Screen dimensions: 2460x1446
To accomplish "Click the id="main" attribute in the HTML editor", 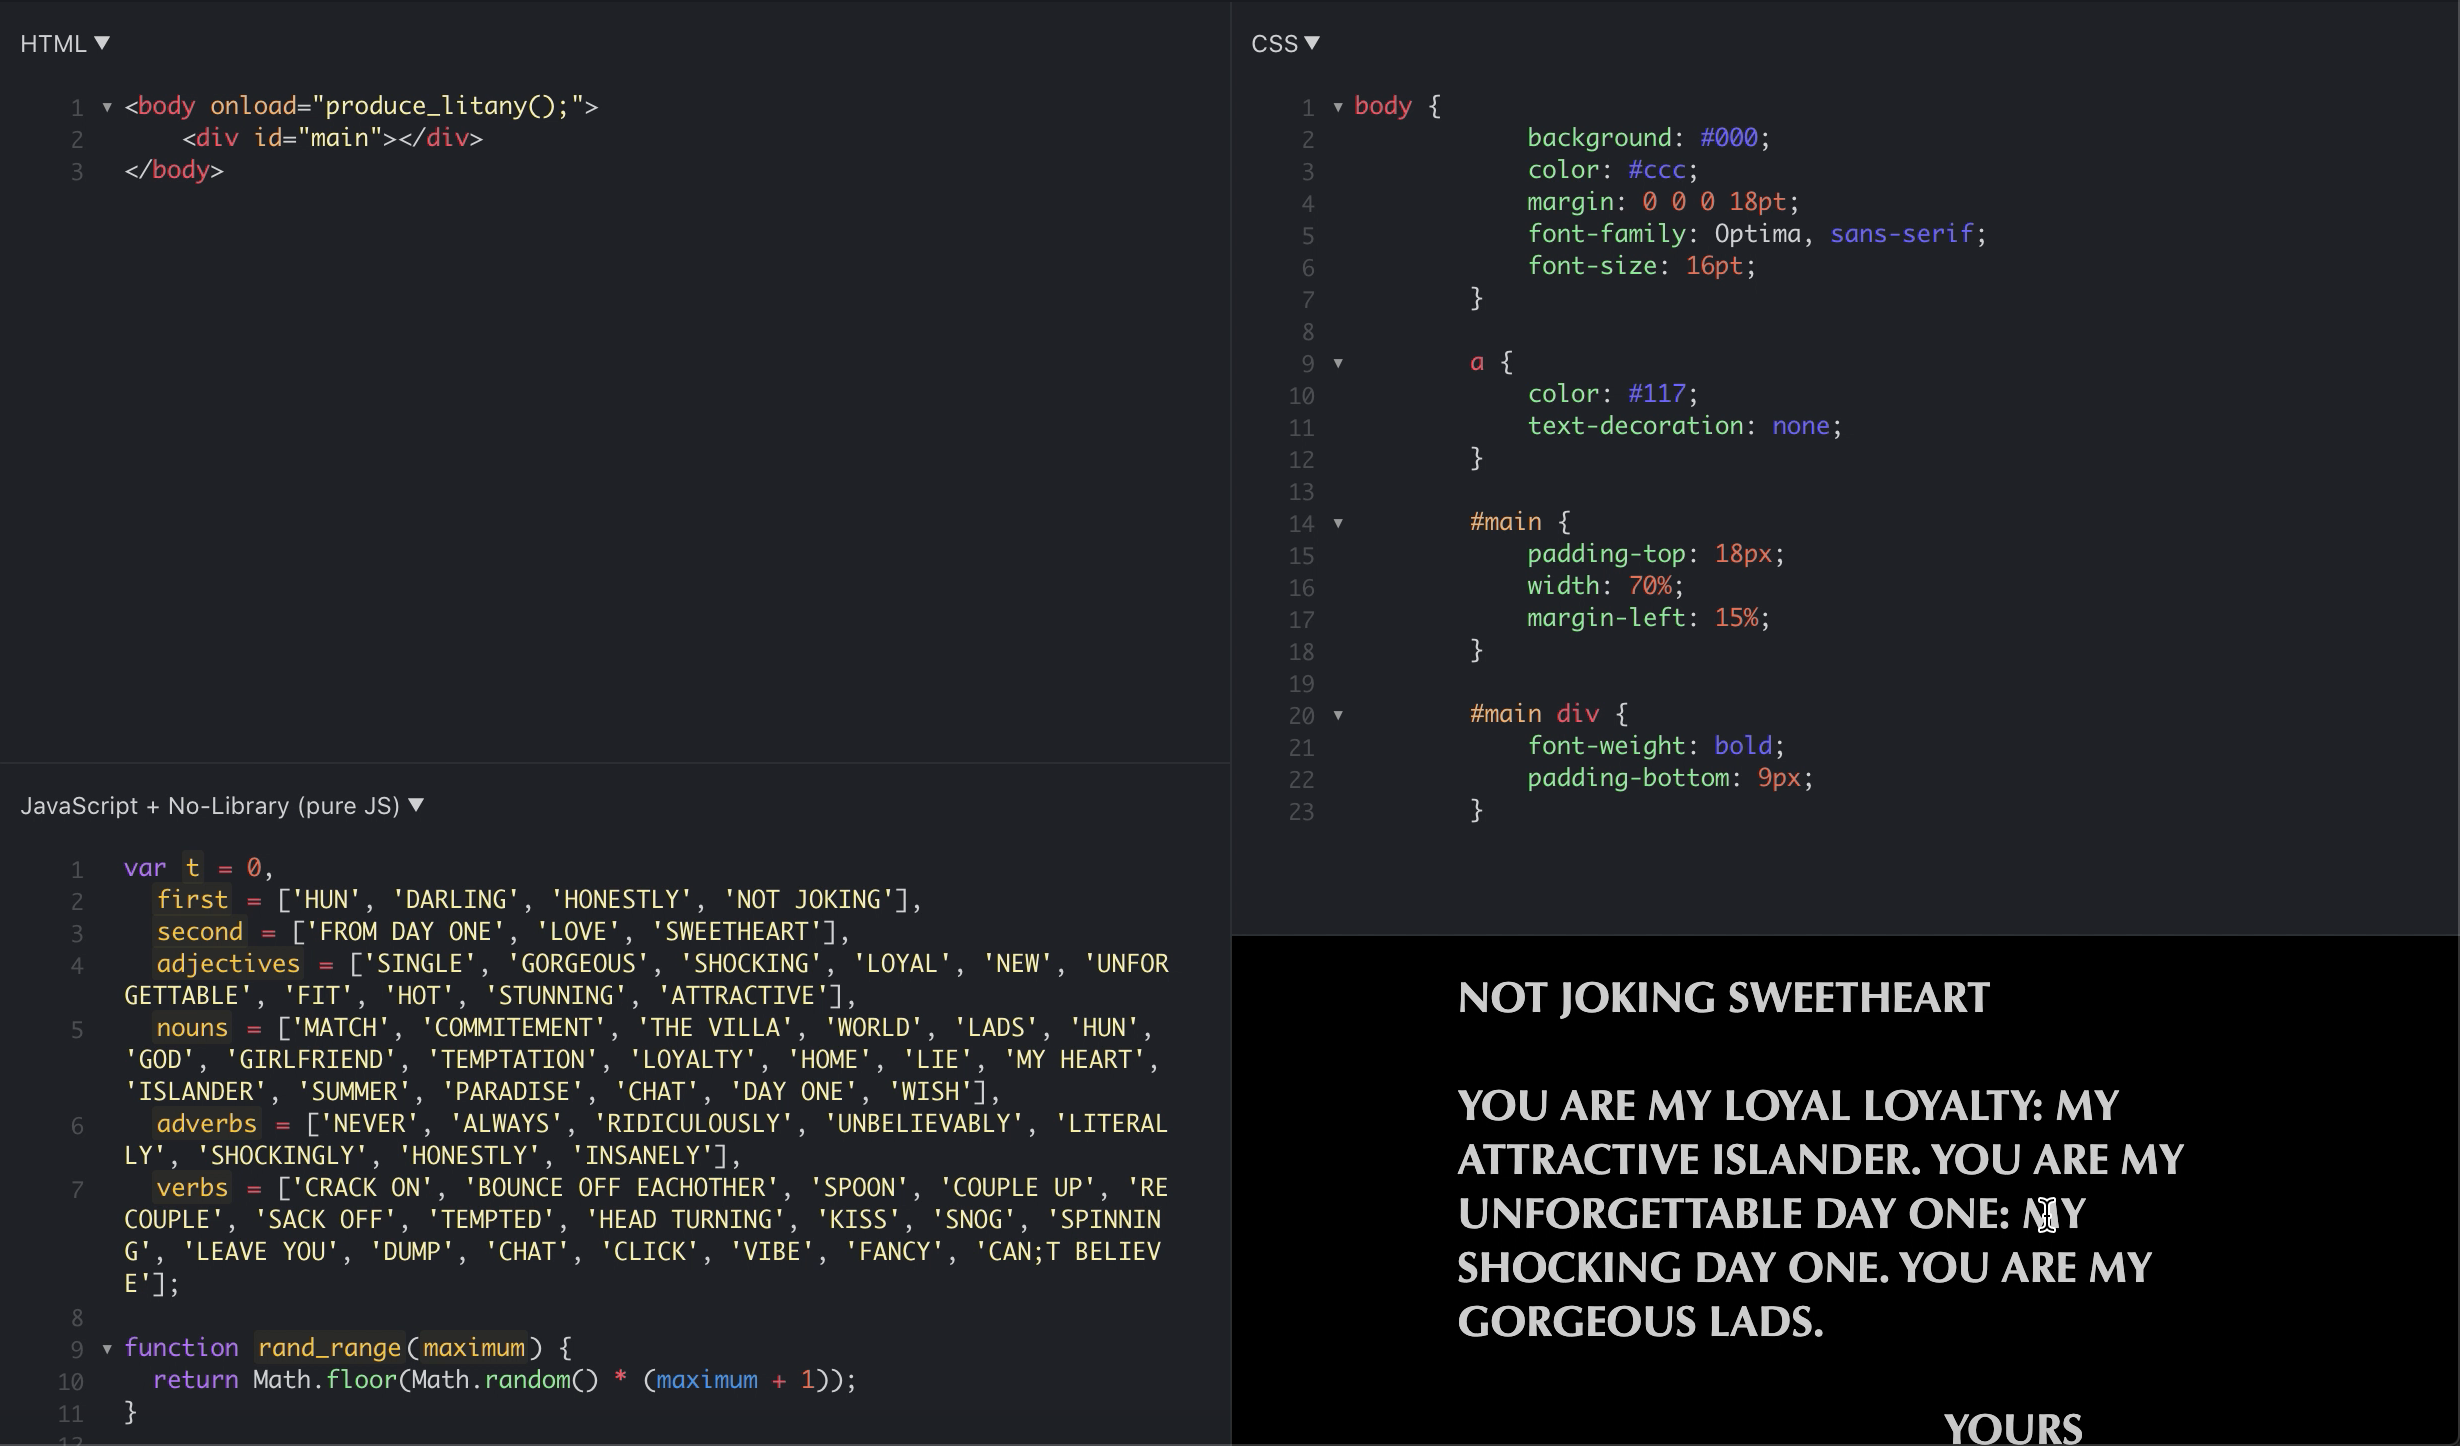I will point(318,138).
